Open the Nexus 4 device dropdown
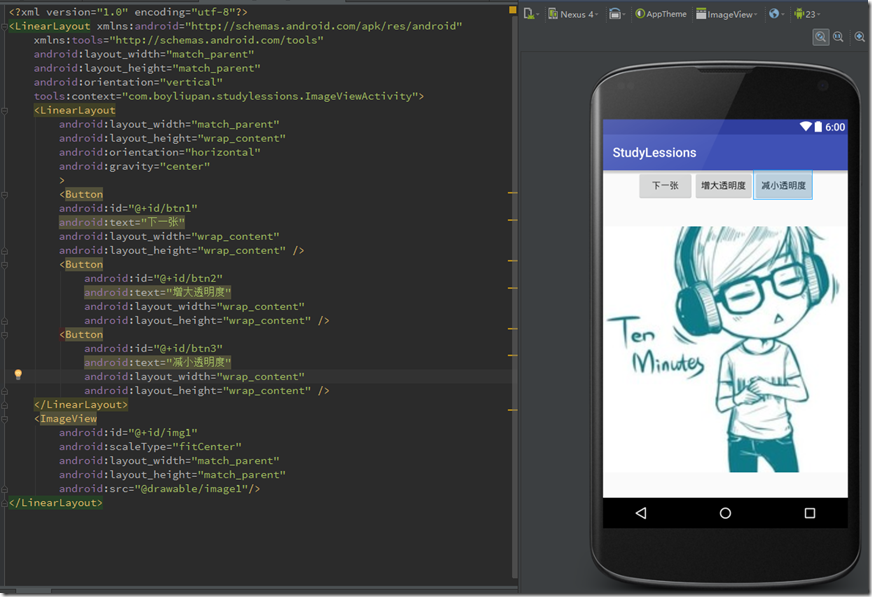872x597 pixels. pyautogui.click(x=574, y=14)
